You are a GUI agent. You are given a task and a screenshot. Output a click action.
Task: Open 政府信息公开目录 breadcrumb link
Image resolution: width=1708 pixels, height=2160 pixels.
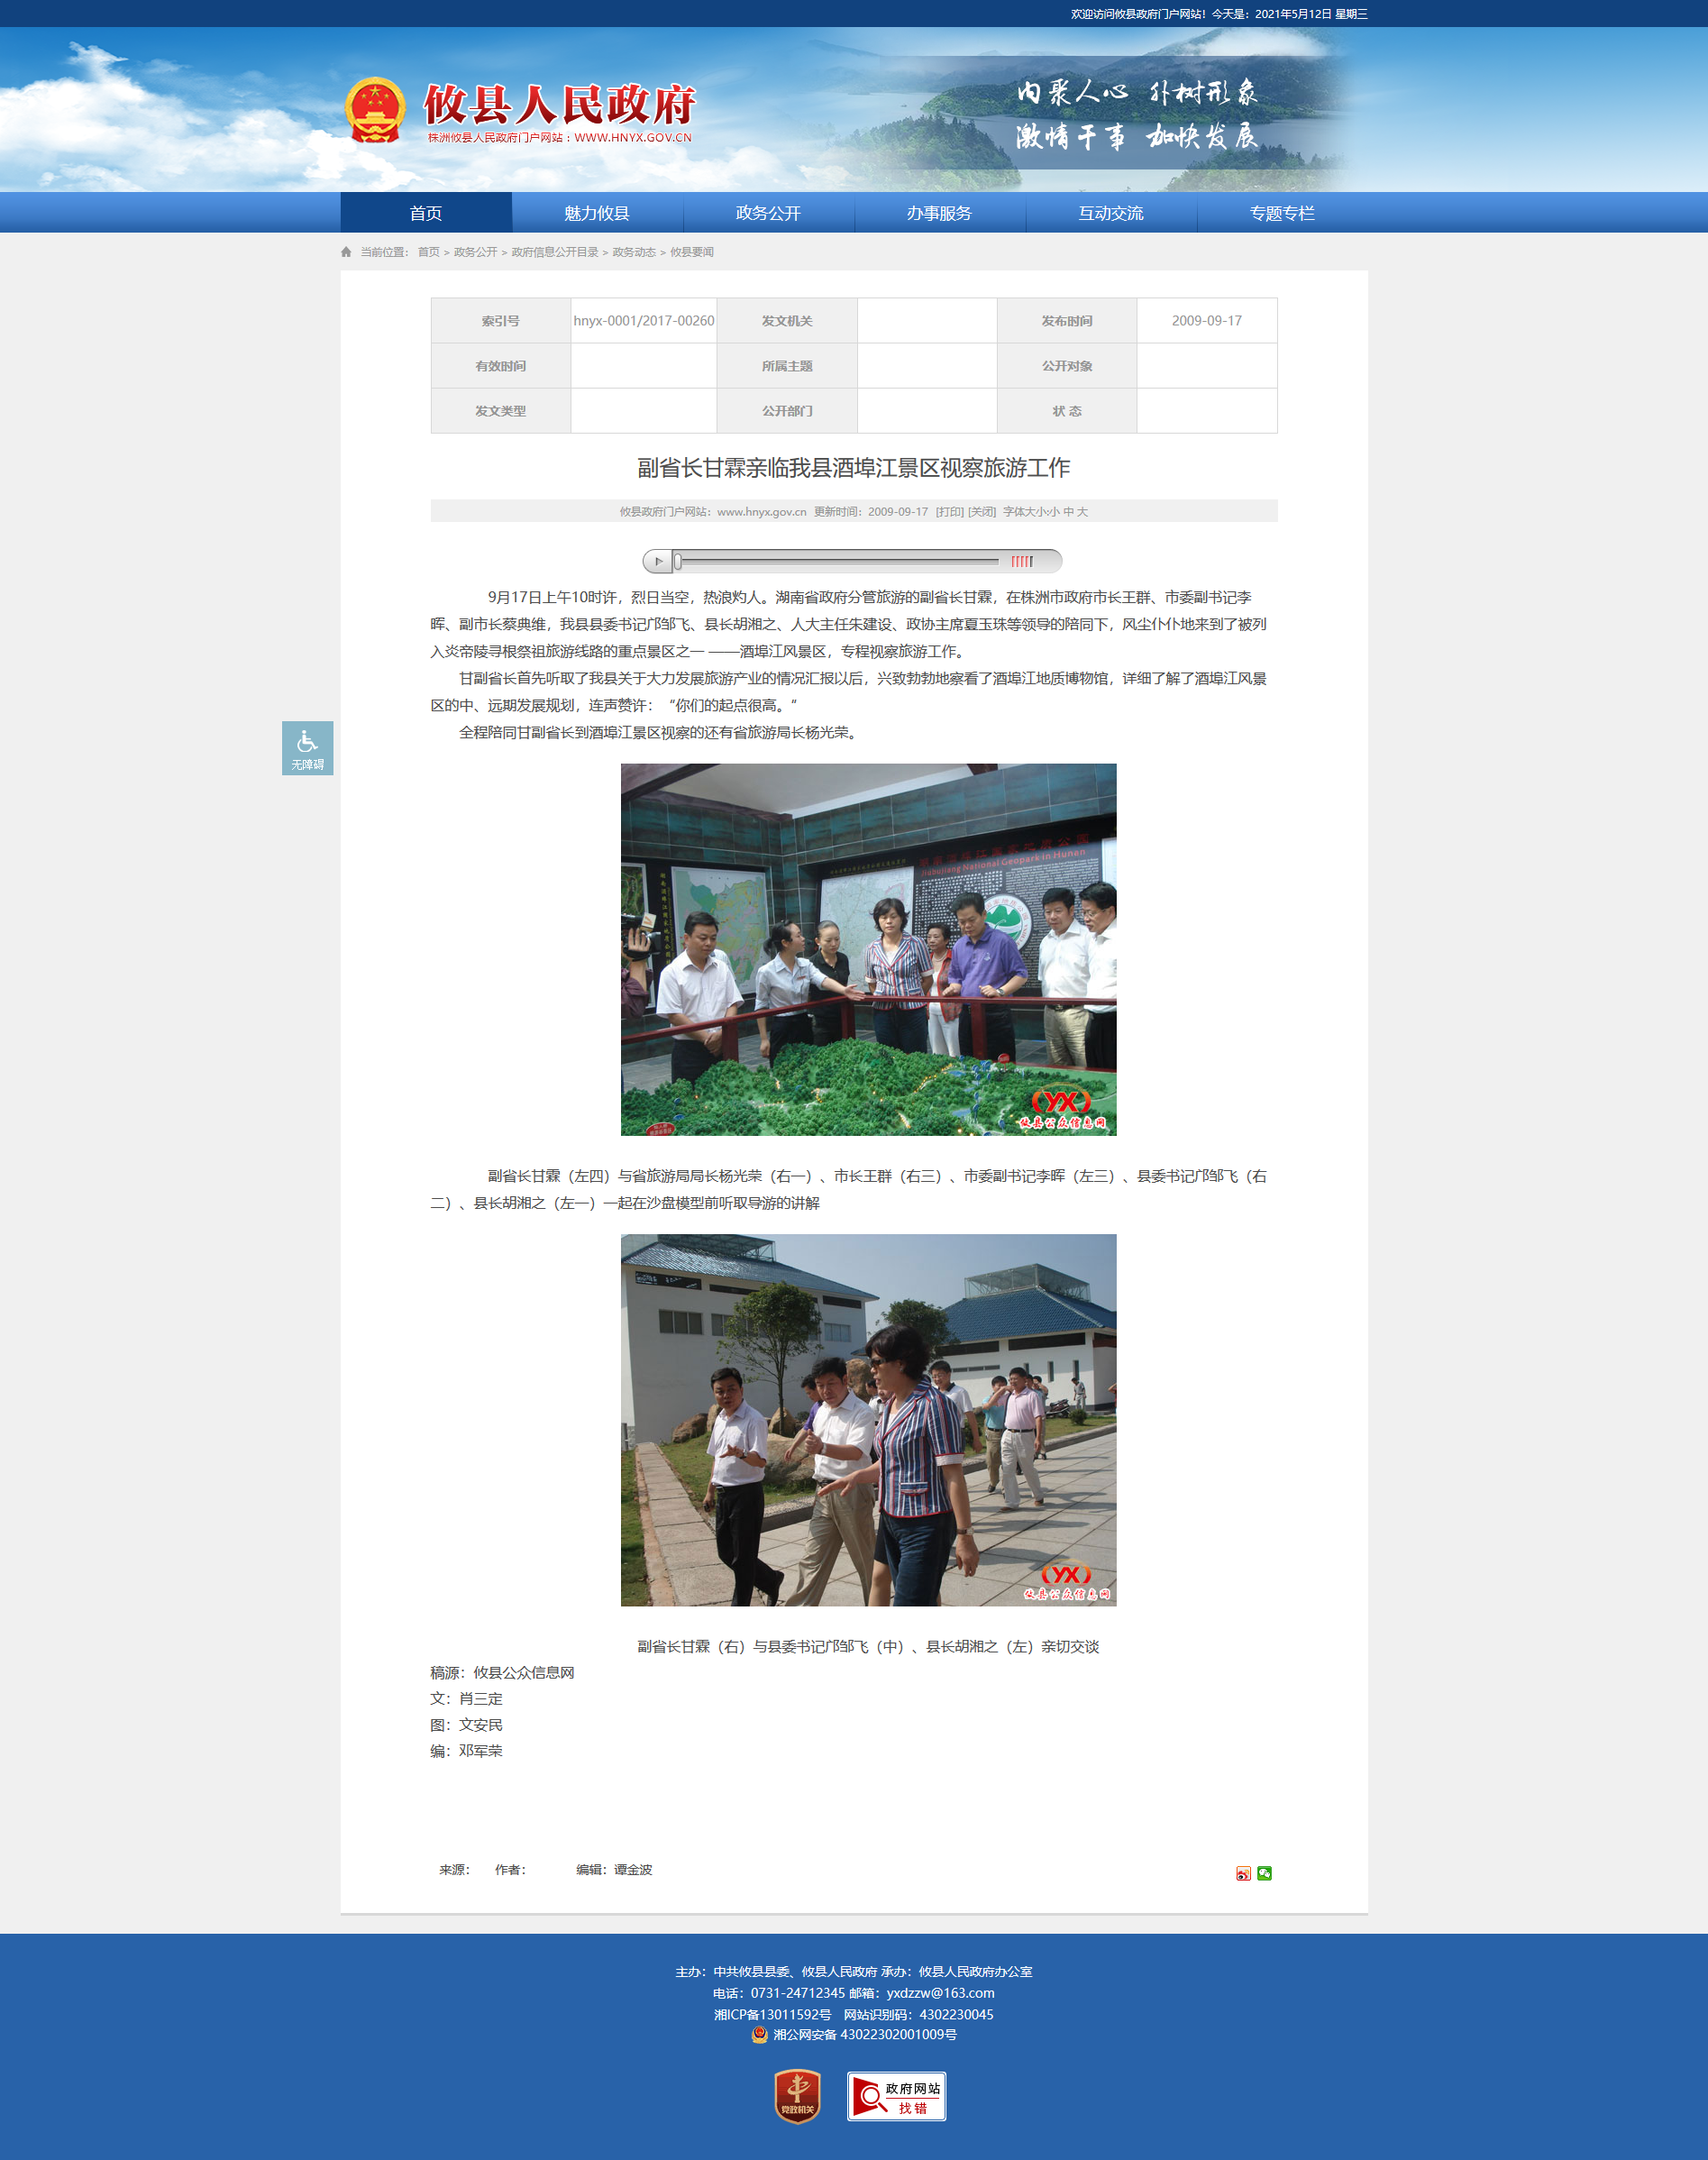(554, 252)
